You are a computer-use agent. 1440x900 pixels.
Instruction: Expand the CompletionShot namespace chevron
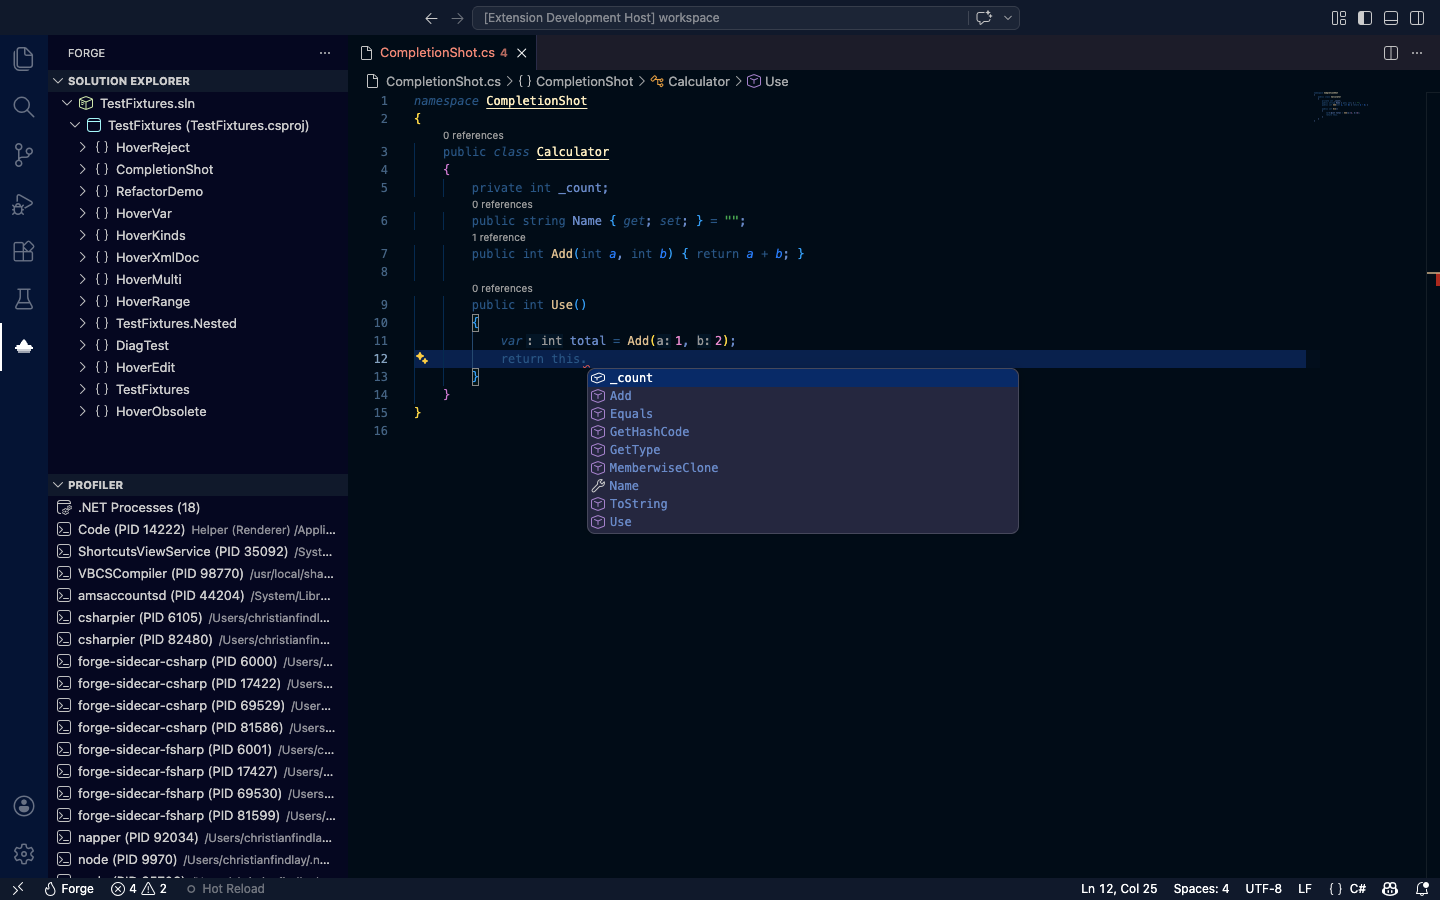(x=83, y=169)
